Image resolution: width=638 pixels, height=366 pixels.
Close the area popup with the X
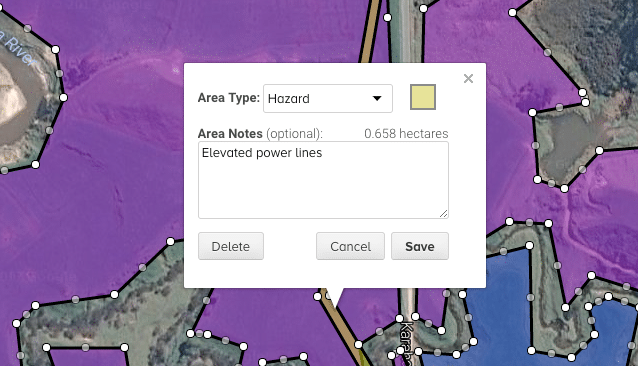pos(468,78)
